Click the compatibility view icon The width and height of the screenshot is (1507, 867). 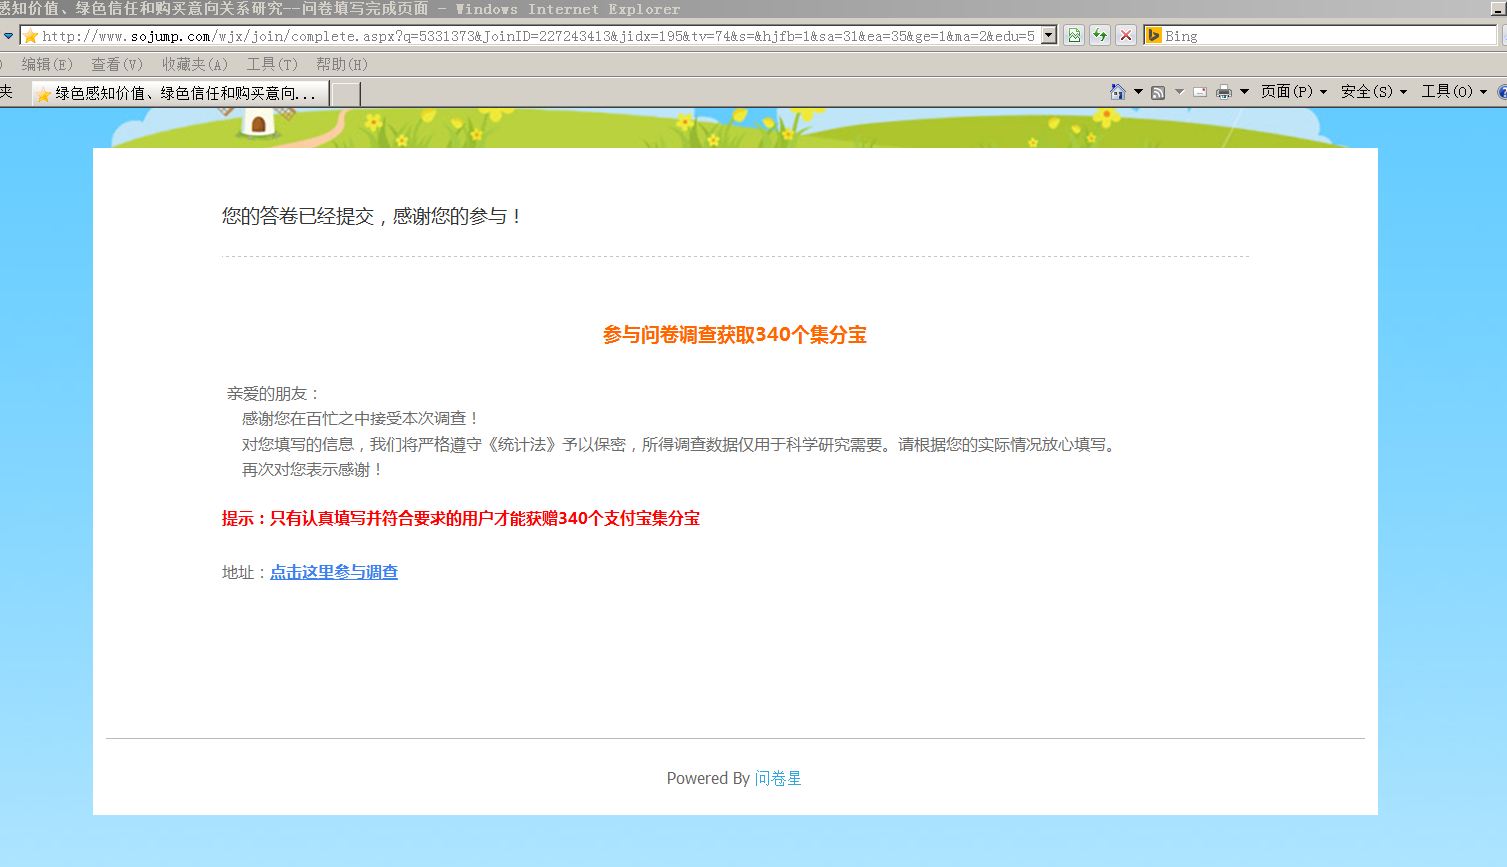point(1074,36)
